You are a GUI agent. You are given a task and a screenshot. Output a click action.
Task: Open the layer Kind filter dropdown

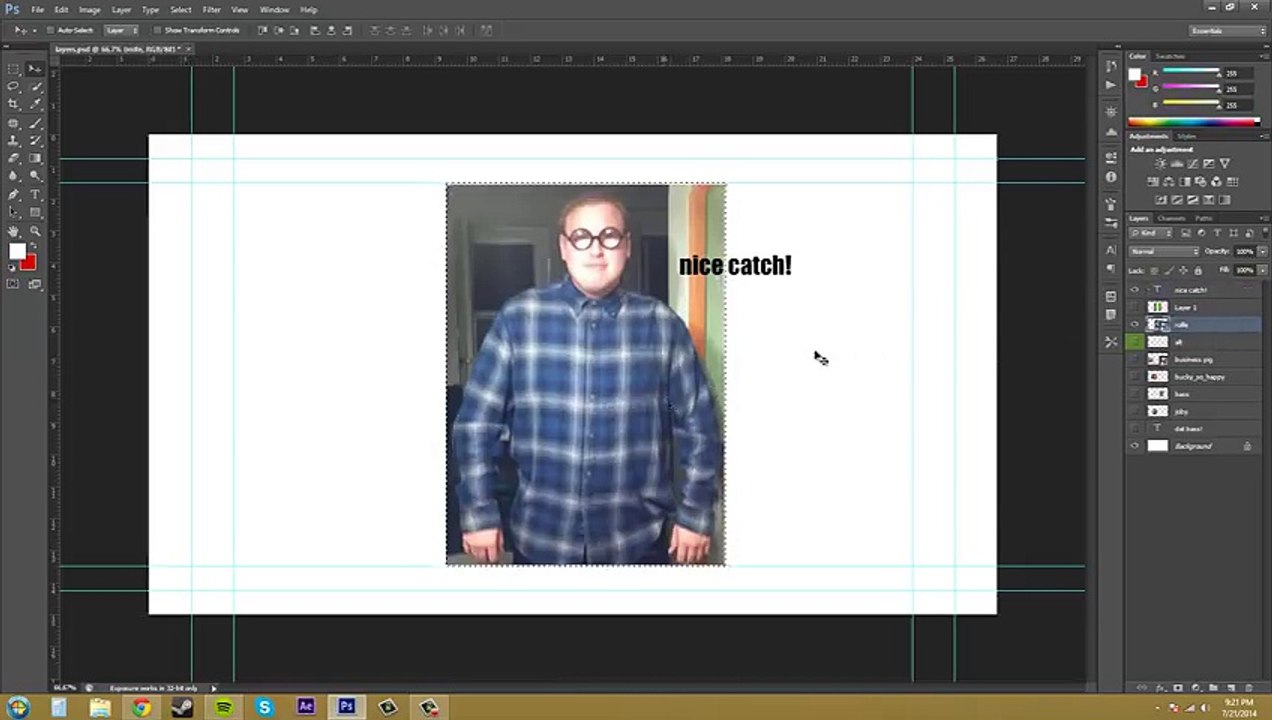1150,233
